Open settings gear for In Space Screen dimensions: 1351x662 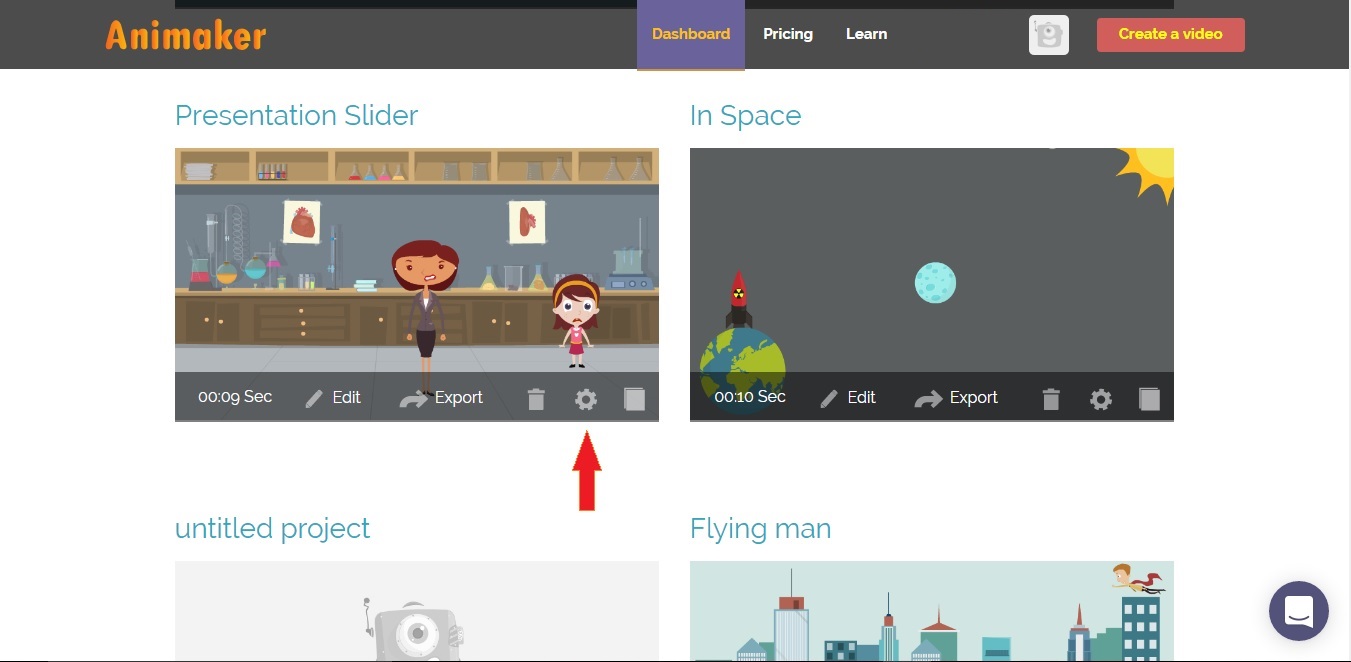point(1101,399)
